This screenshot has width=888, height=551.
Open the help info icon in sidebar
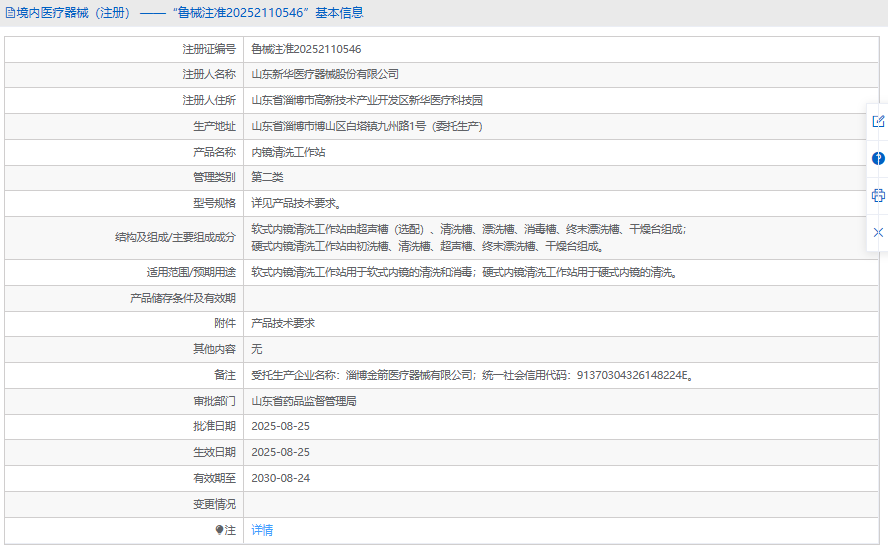878,158
